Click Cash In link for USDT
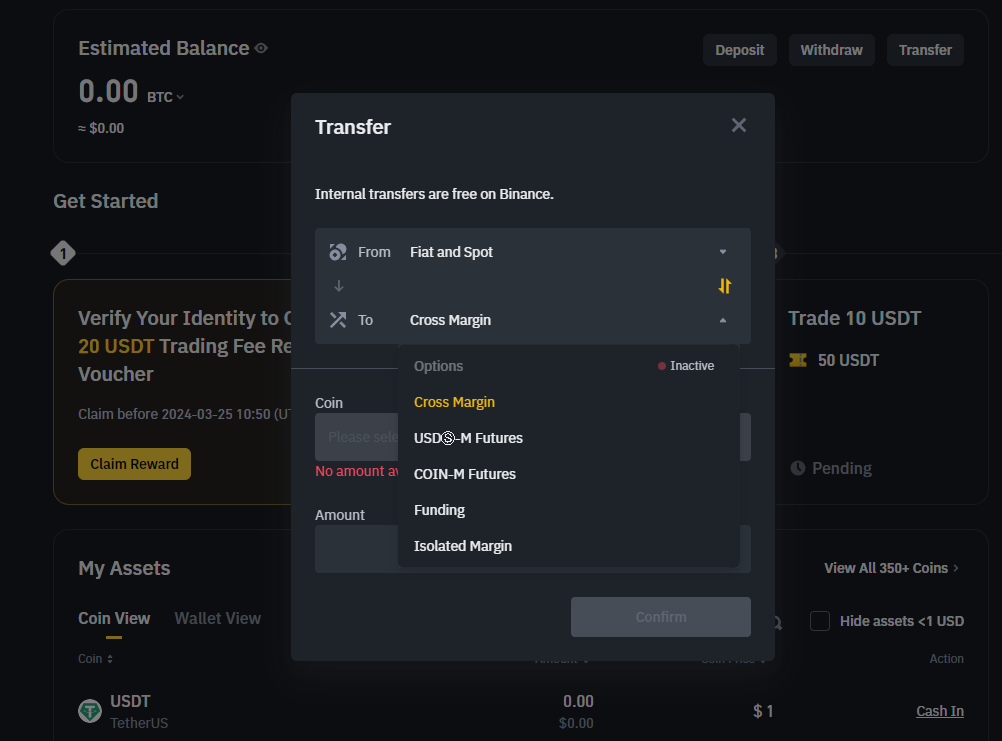Screen dimensions: 1002x741 939,711
